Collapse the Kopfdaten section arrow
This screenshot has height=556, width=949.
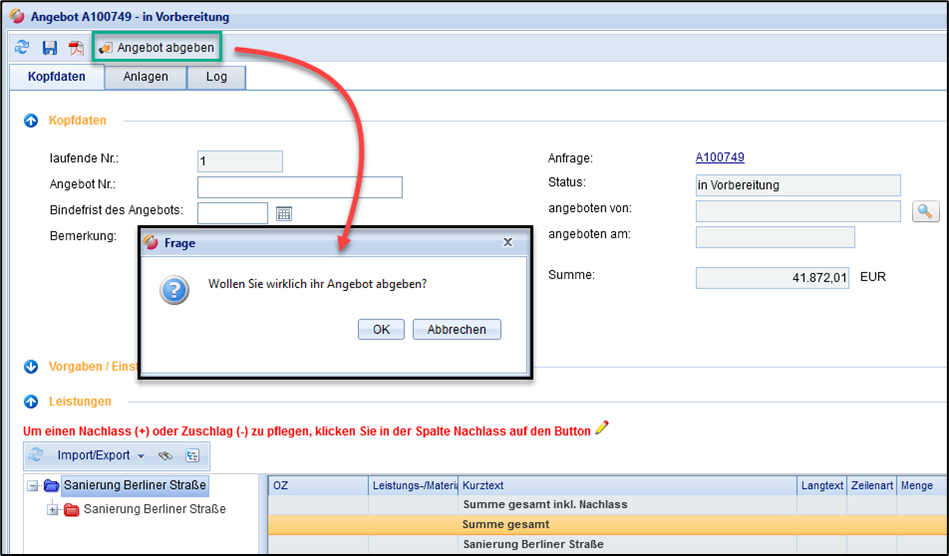(30, 120)
